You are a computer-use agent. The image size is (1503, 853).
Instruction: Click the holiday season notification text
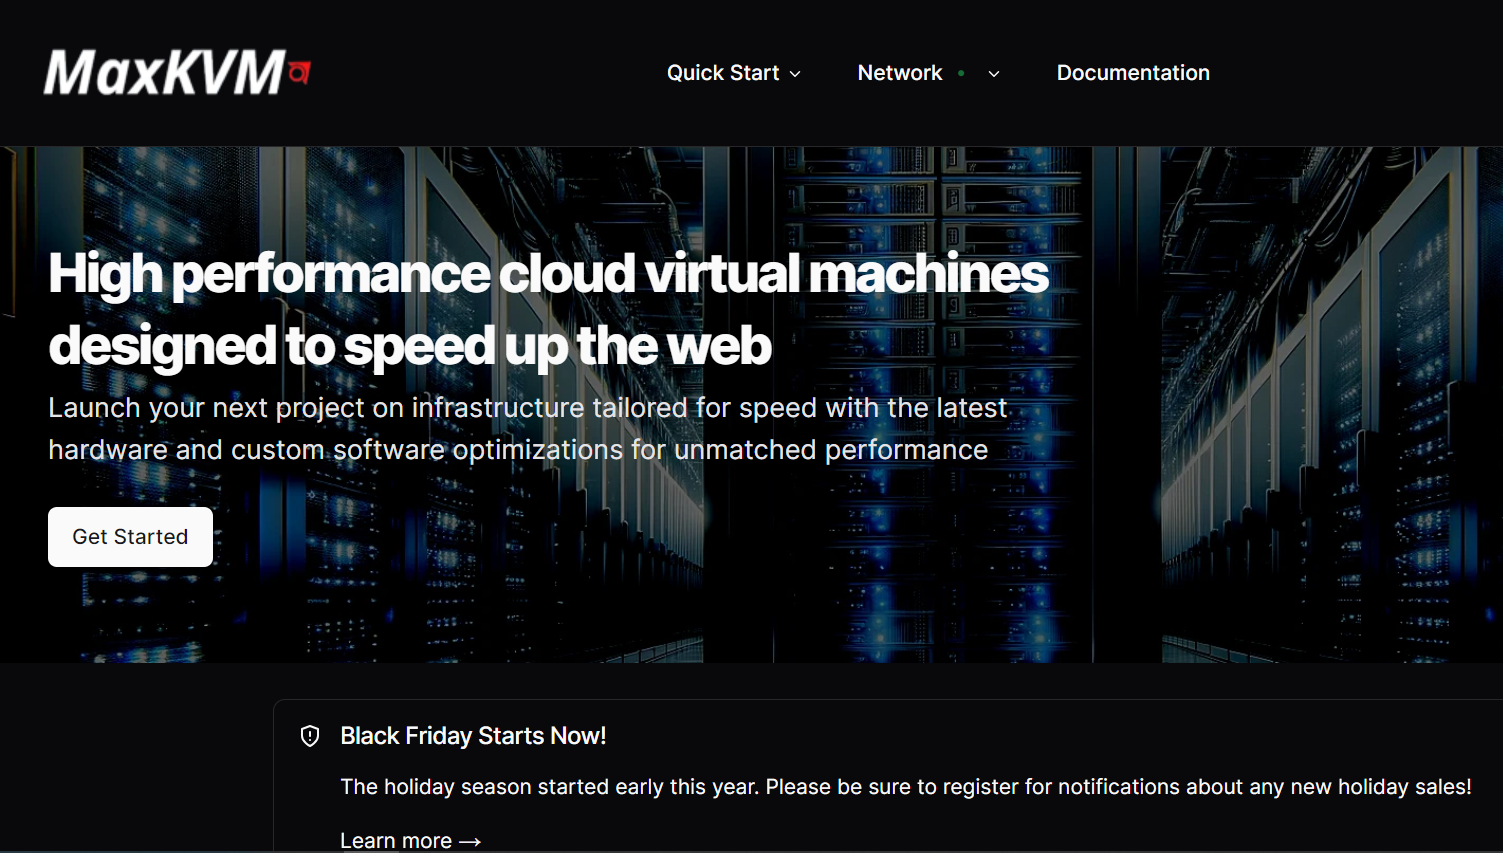906,787
